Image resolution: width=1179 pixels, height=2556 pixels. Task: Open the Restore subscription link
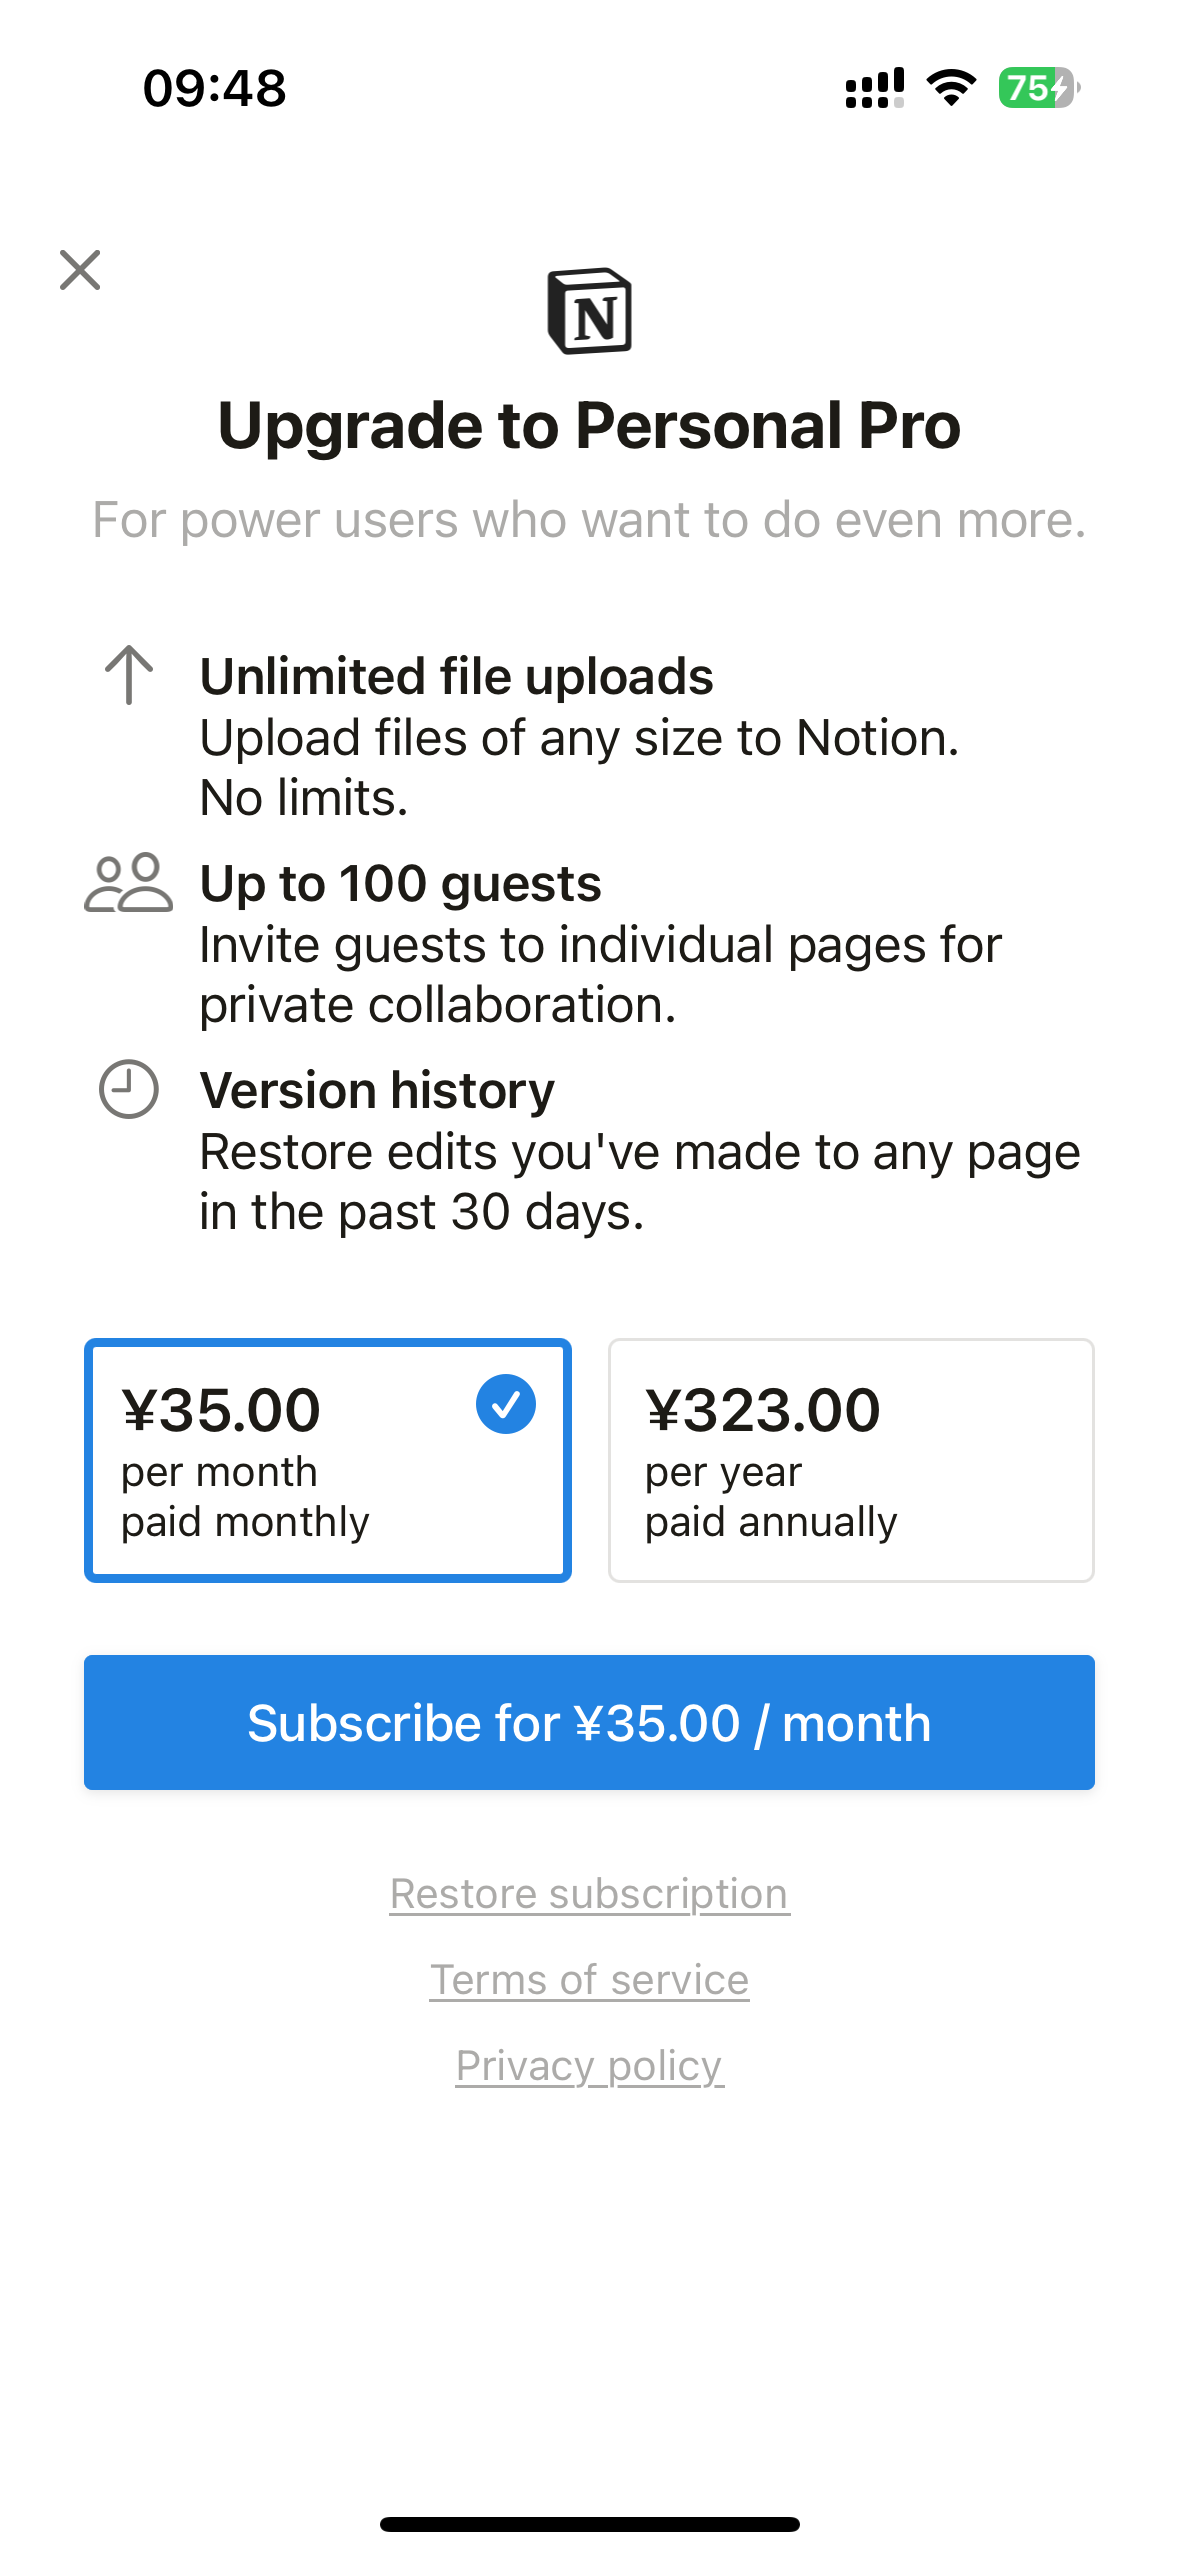pos(590,1894)
